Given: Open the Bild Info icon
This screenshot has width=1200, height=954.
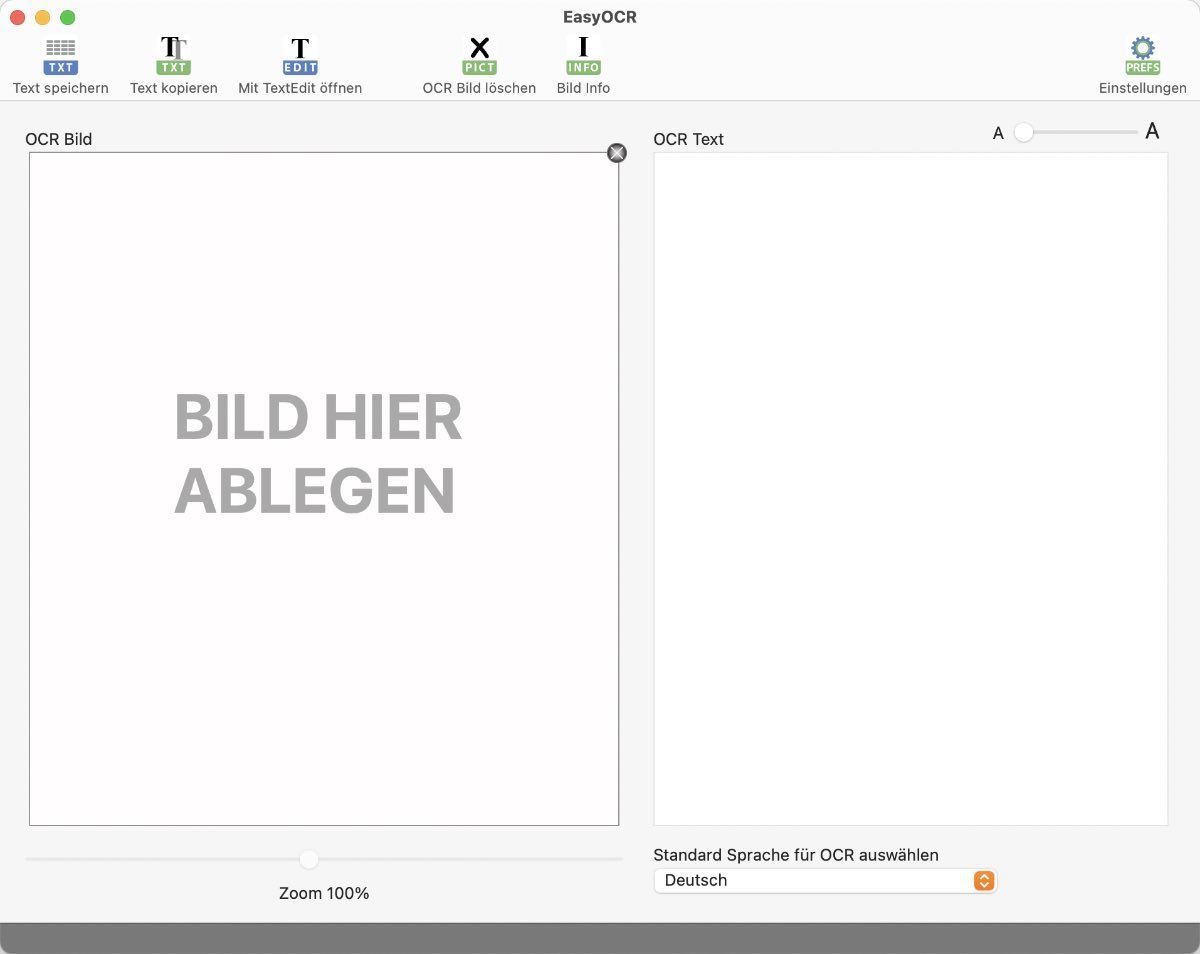Looking at the screenshot, I should pos(583,56).
